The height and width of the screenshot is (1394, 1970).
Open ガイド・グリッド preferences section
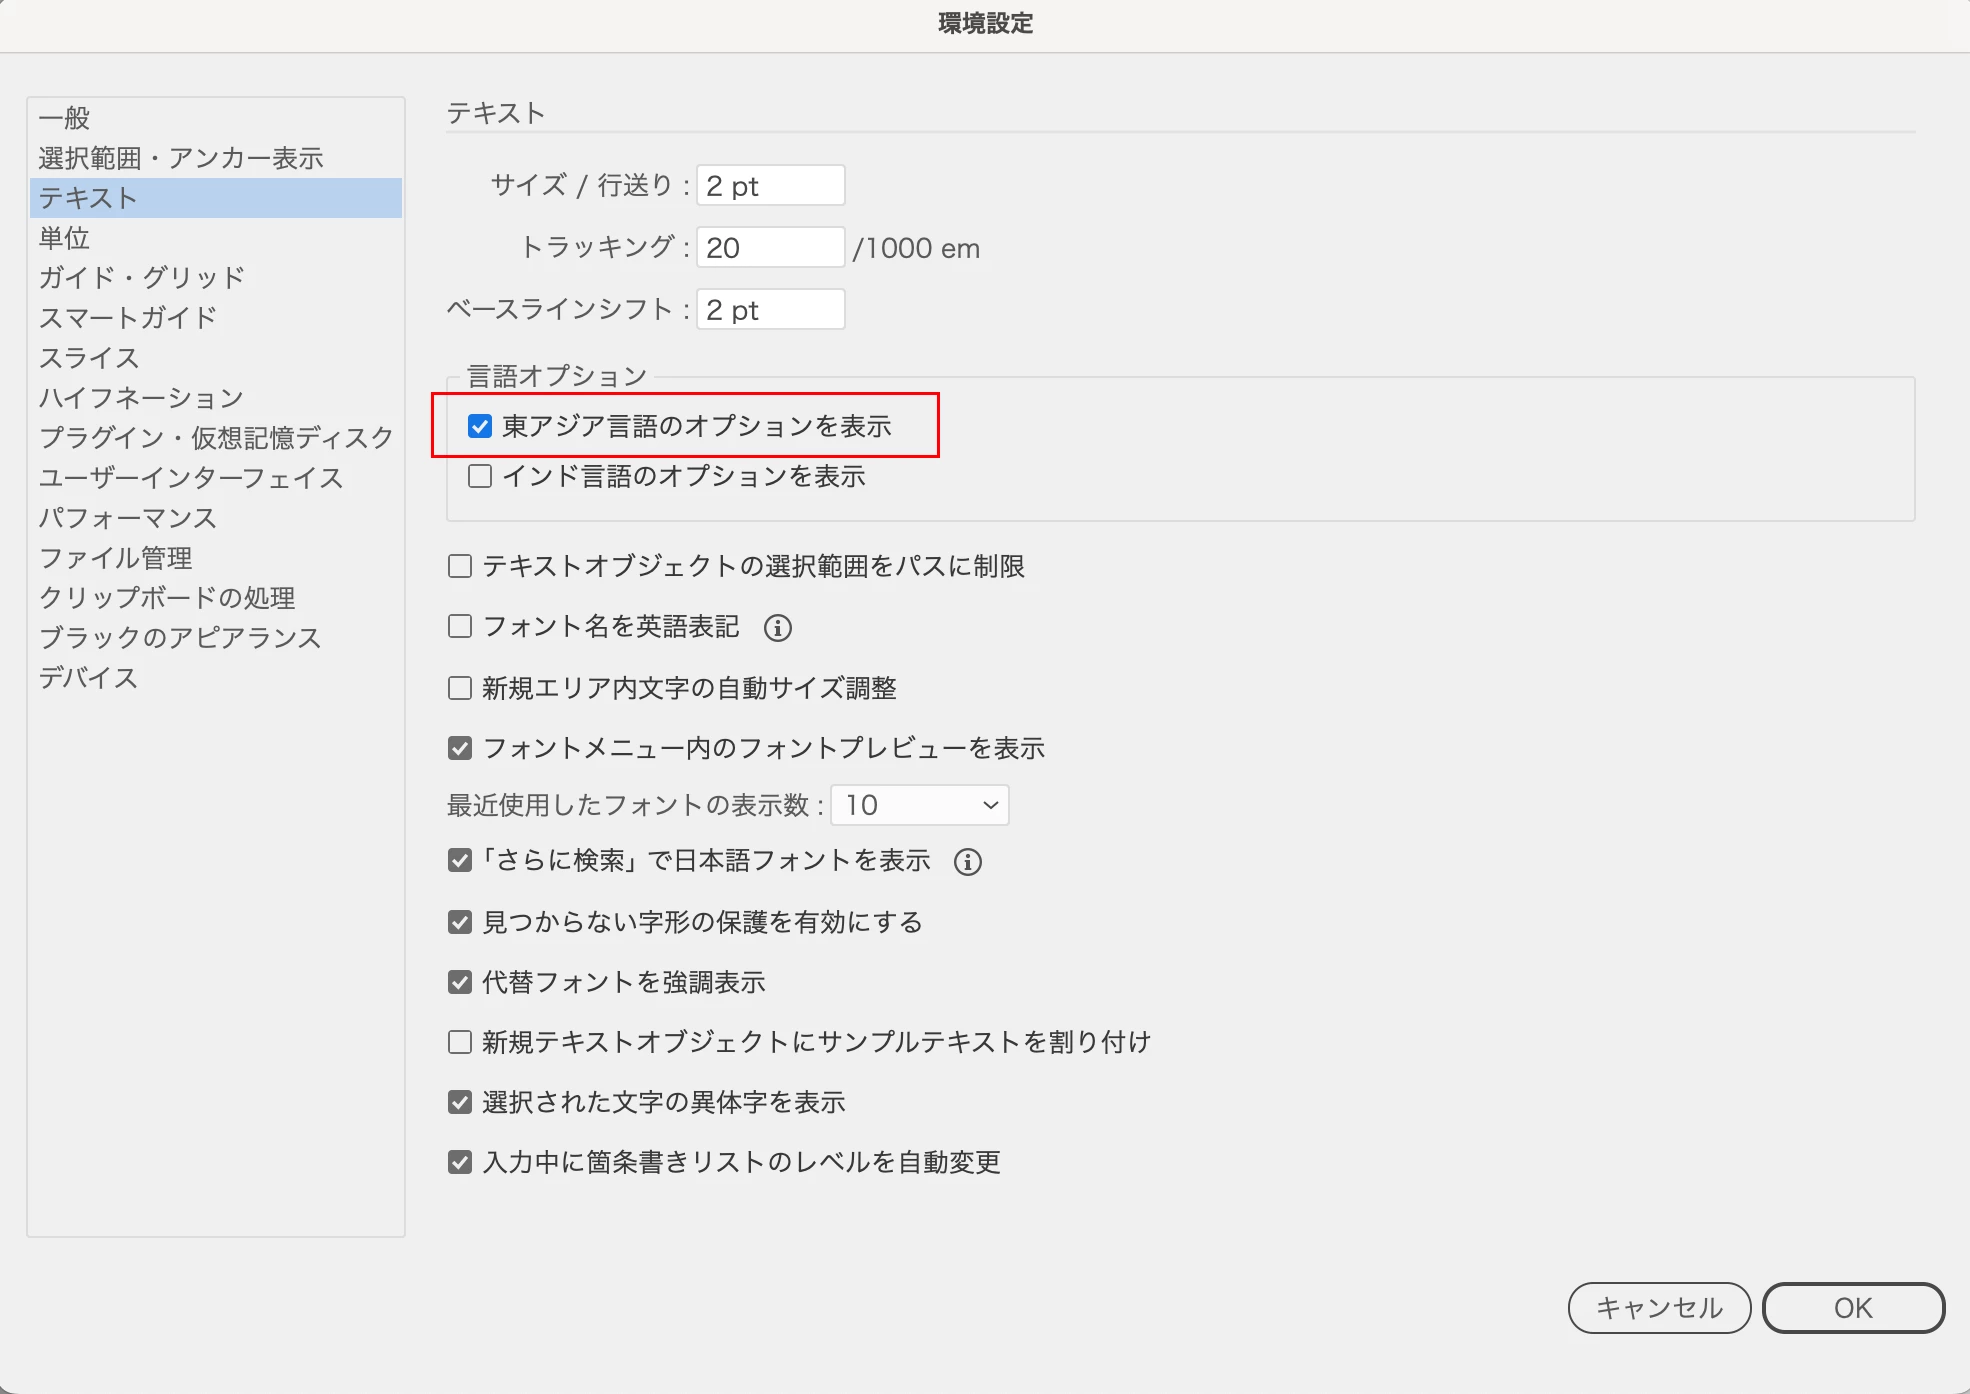tap(141, 278)
